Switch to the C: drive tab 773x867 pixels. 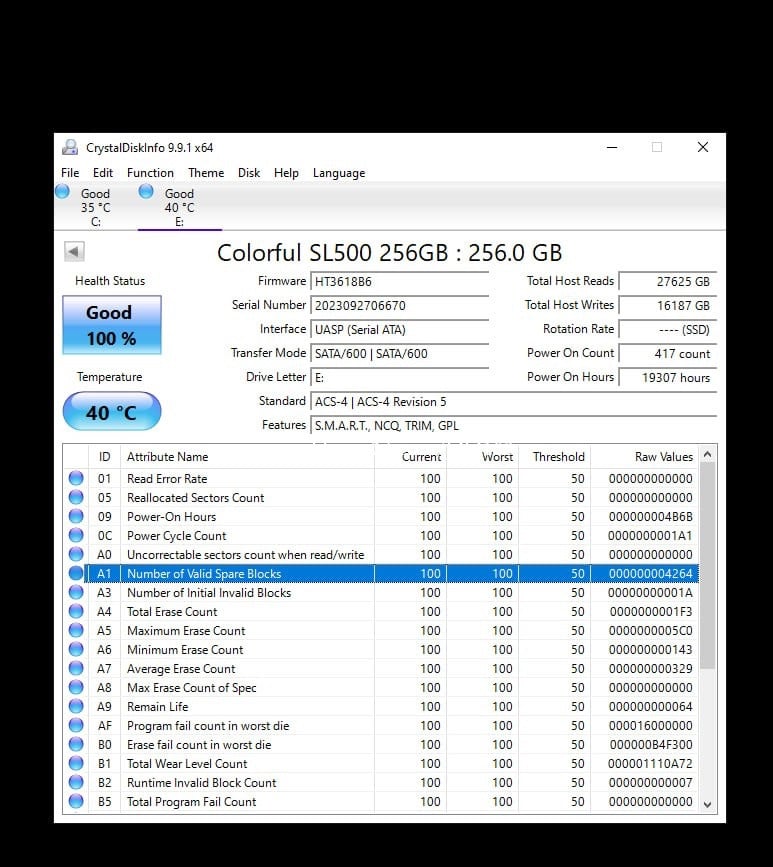coord(95,207)
